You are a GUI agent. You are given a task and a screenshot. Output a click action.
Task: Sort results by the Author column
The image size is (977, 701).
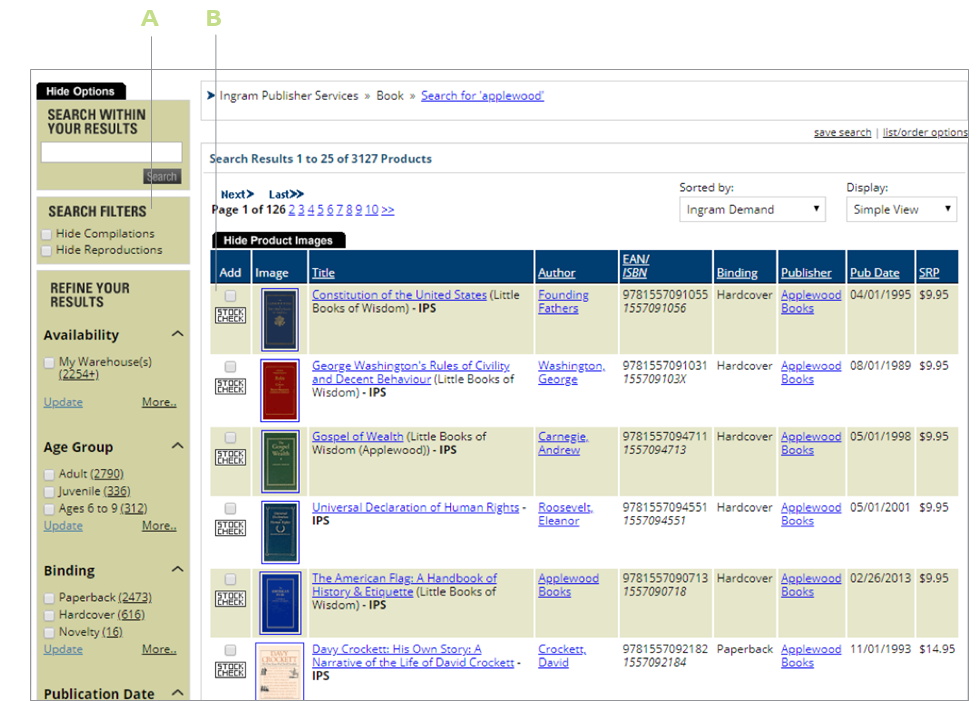556,273
